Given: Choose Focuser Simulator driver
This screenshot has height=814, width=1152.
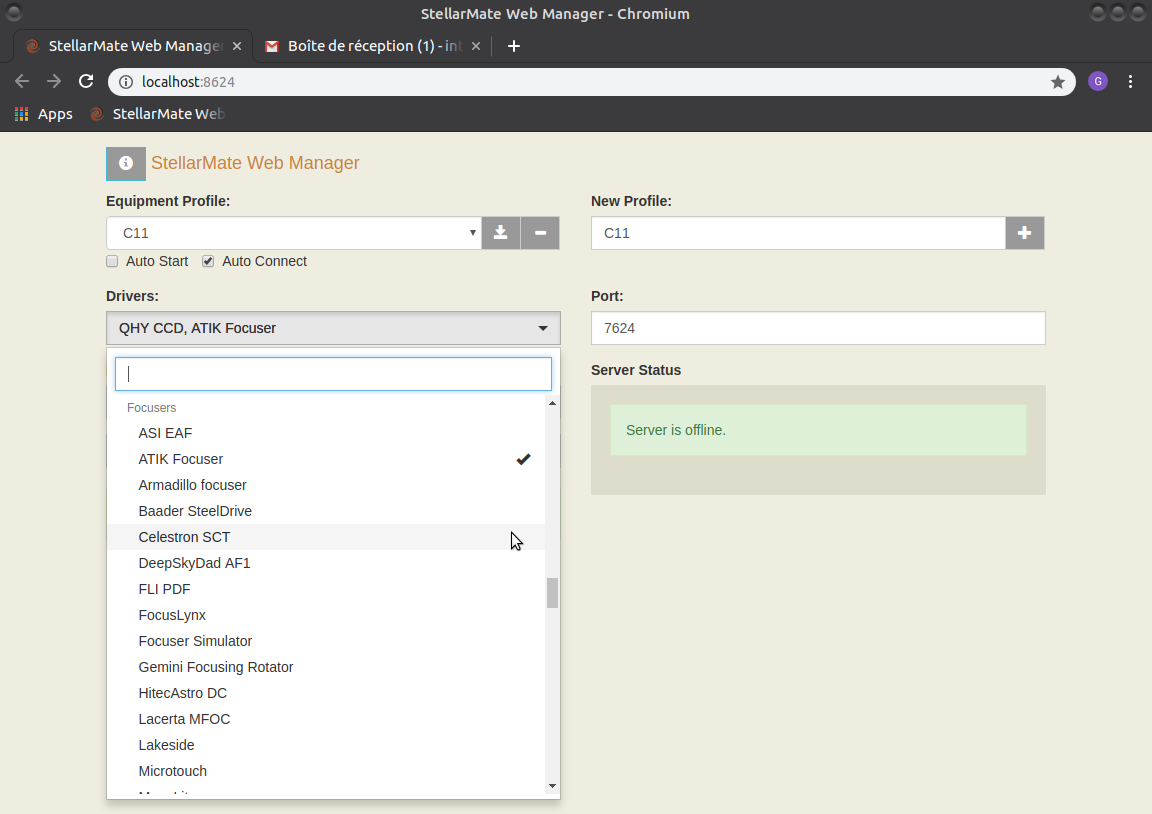Looking at the screenshot, I should pos(195,641).
